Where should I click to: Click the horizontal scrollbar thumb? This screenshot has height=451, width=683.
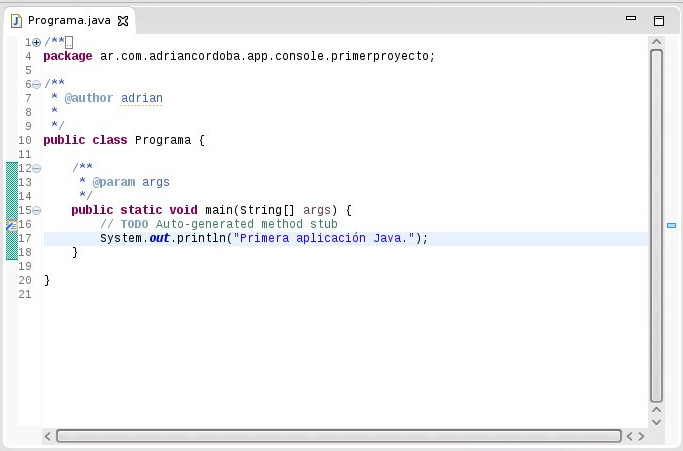pos(339,436)
